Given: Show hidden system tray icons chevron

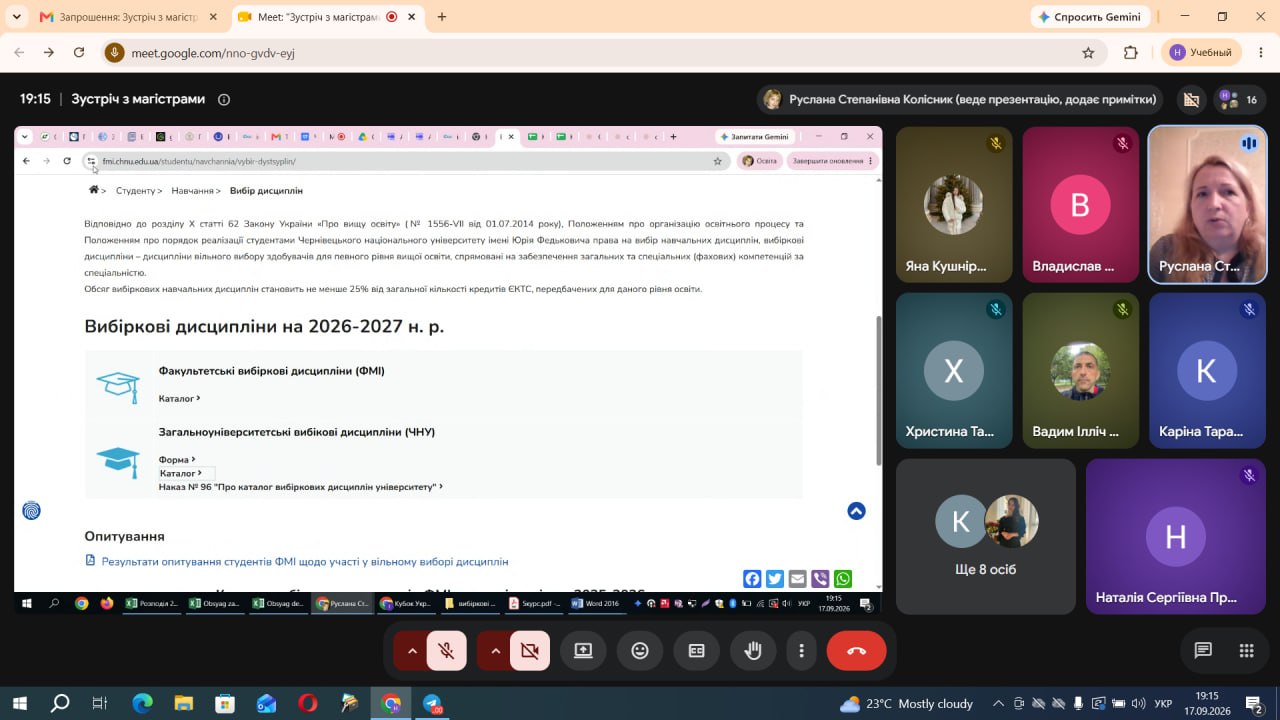Looking at the screenshot, I should (998, 704).
